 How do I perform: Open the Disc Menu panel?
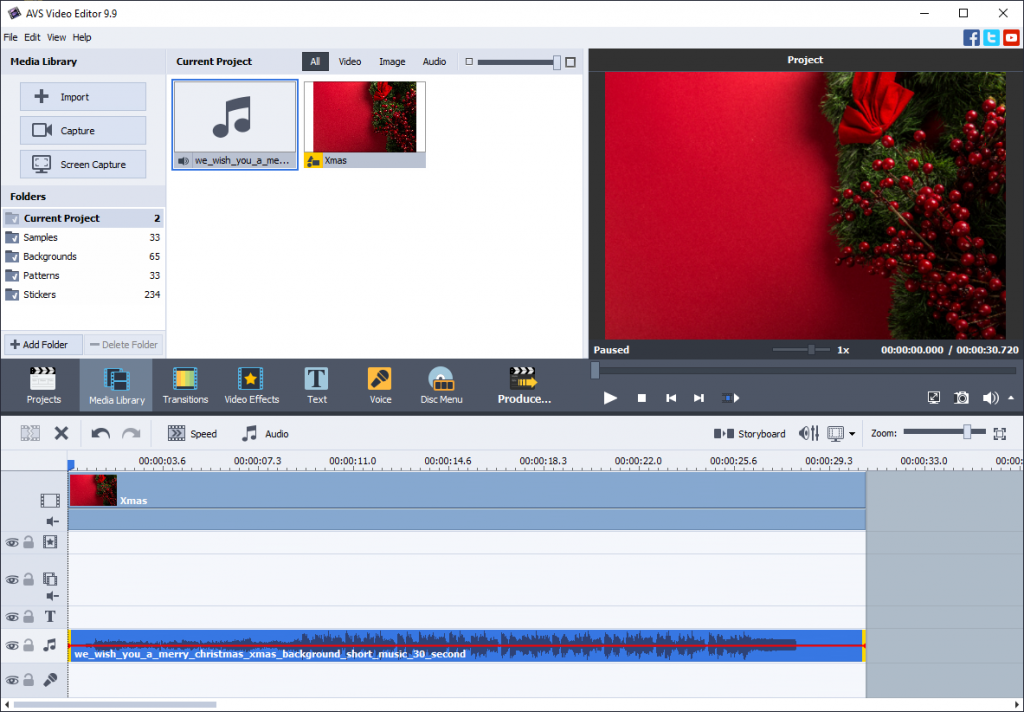pyautogui.click(x=441, y=385)
